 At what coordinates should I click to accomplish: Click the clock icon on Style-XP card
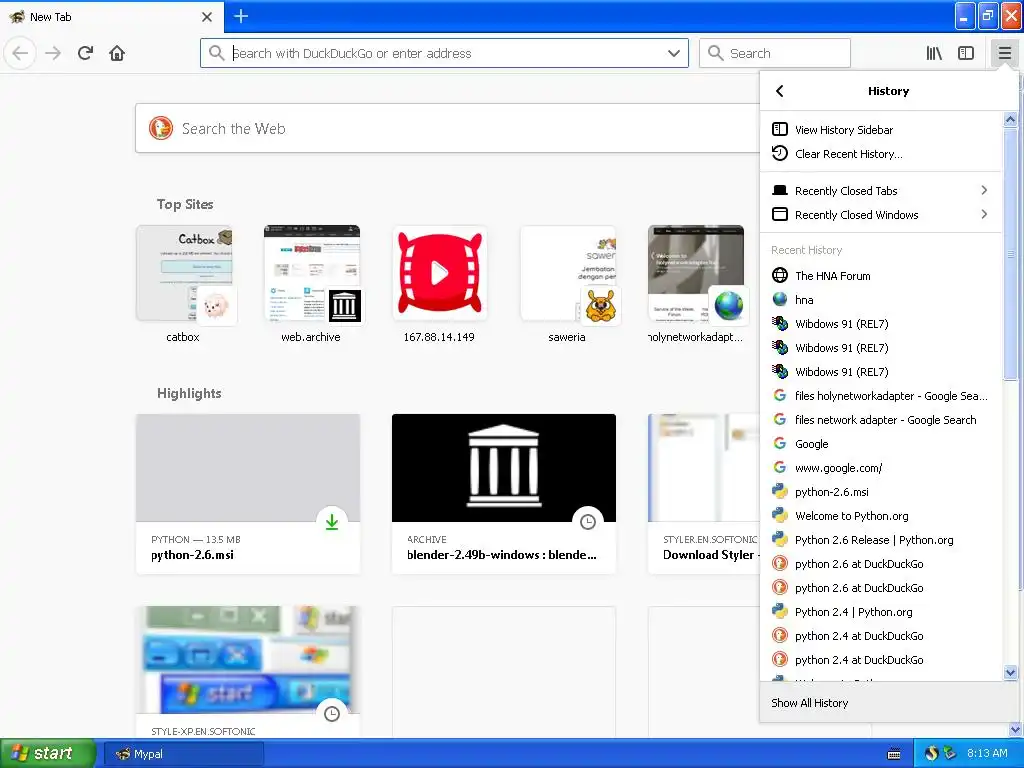332,714
